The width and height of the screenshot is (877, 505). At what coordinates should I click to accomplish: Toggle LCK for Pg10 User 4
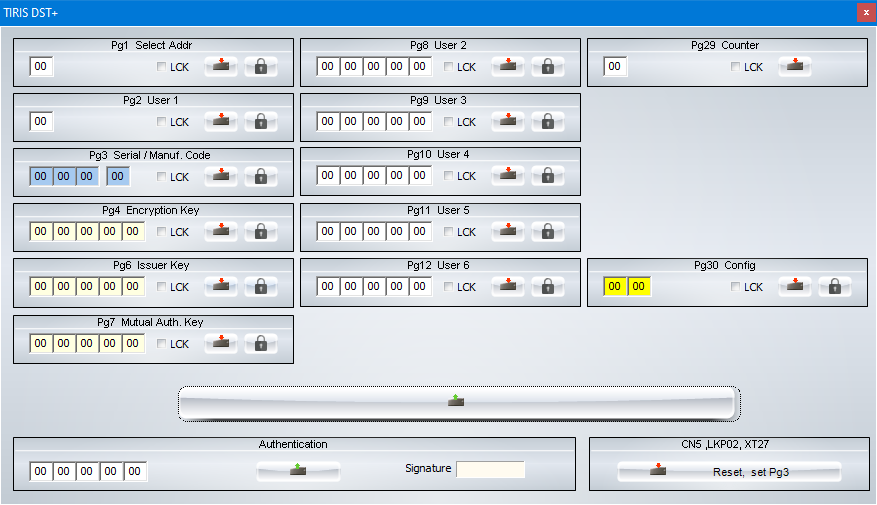tap(448, 176)
